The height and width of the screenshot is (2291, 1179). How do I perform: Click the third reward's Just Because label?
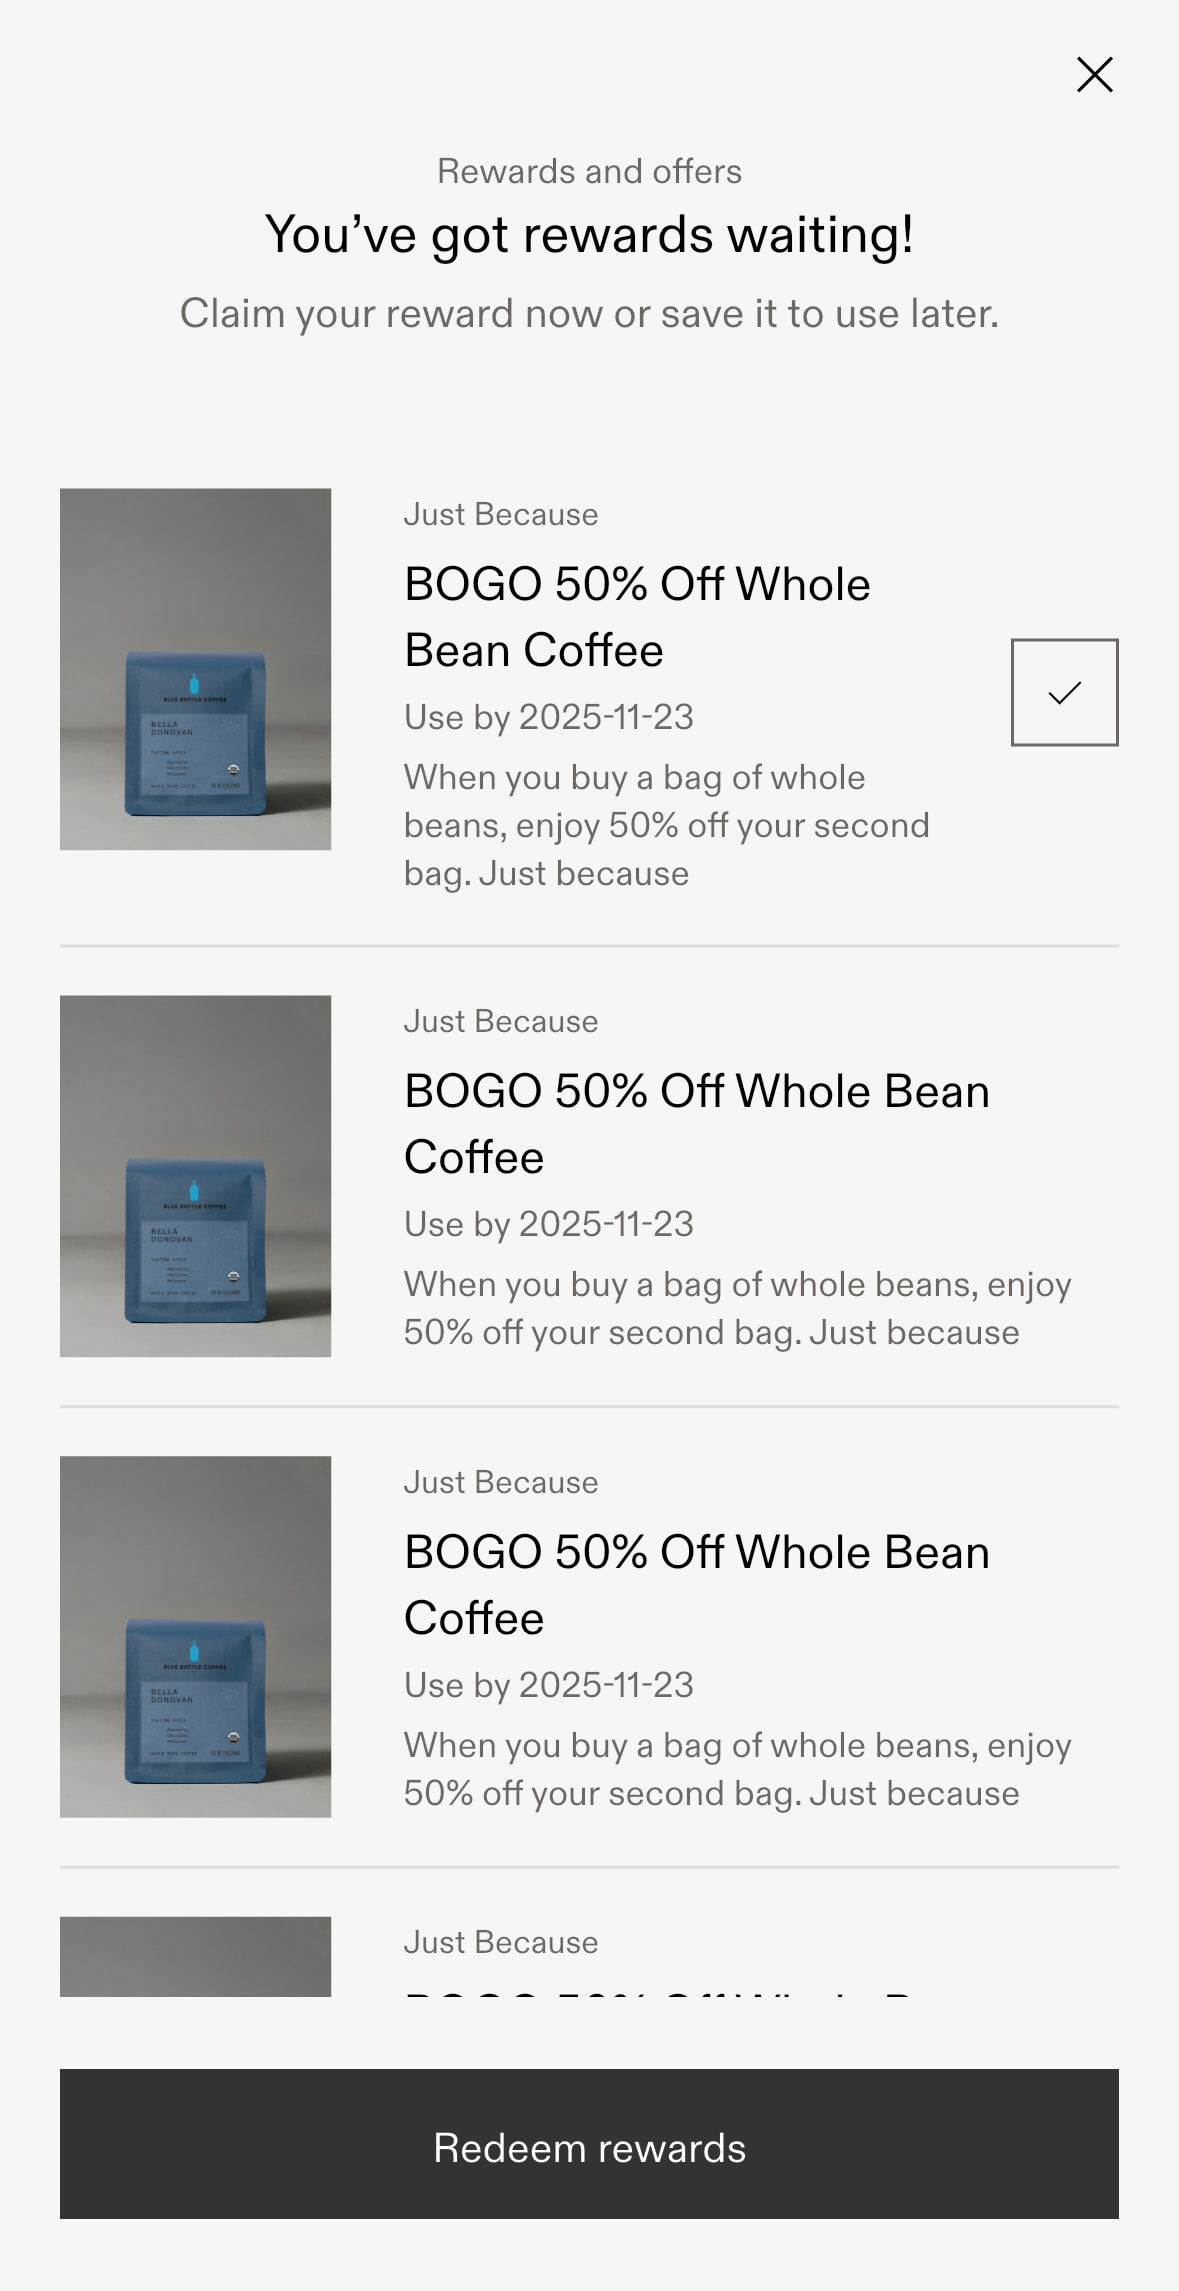(x=501, y=1482)
